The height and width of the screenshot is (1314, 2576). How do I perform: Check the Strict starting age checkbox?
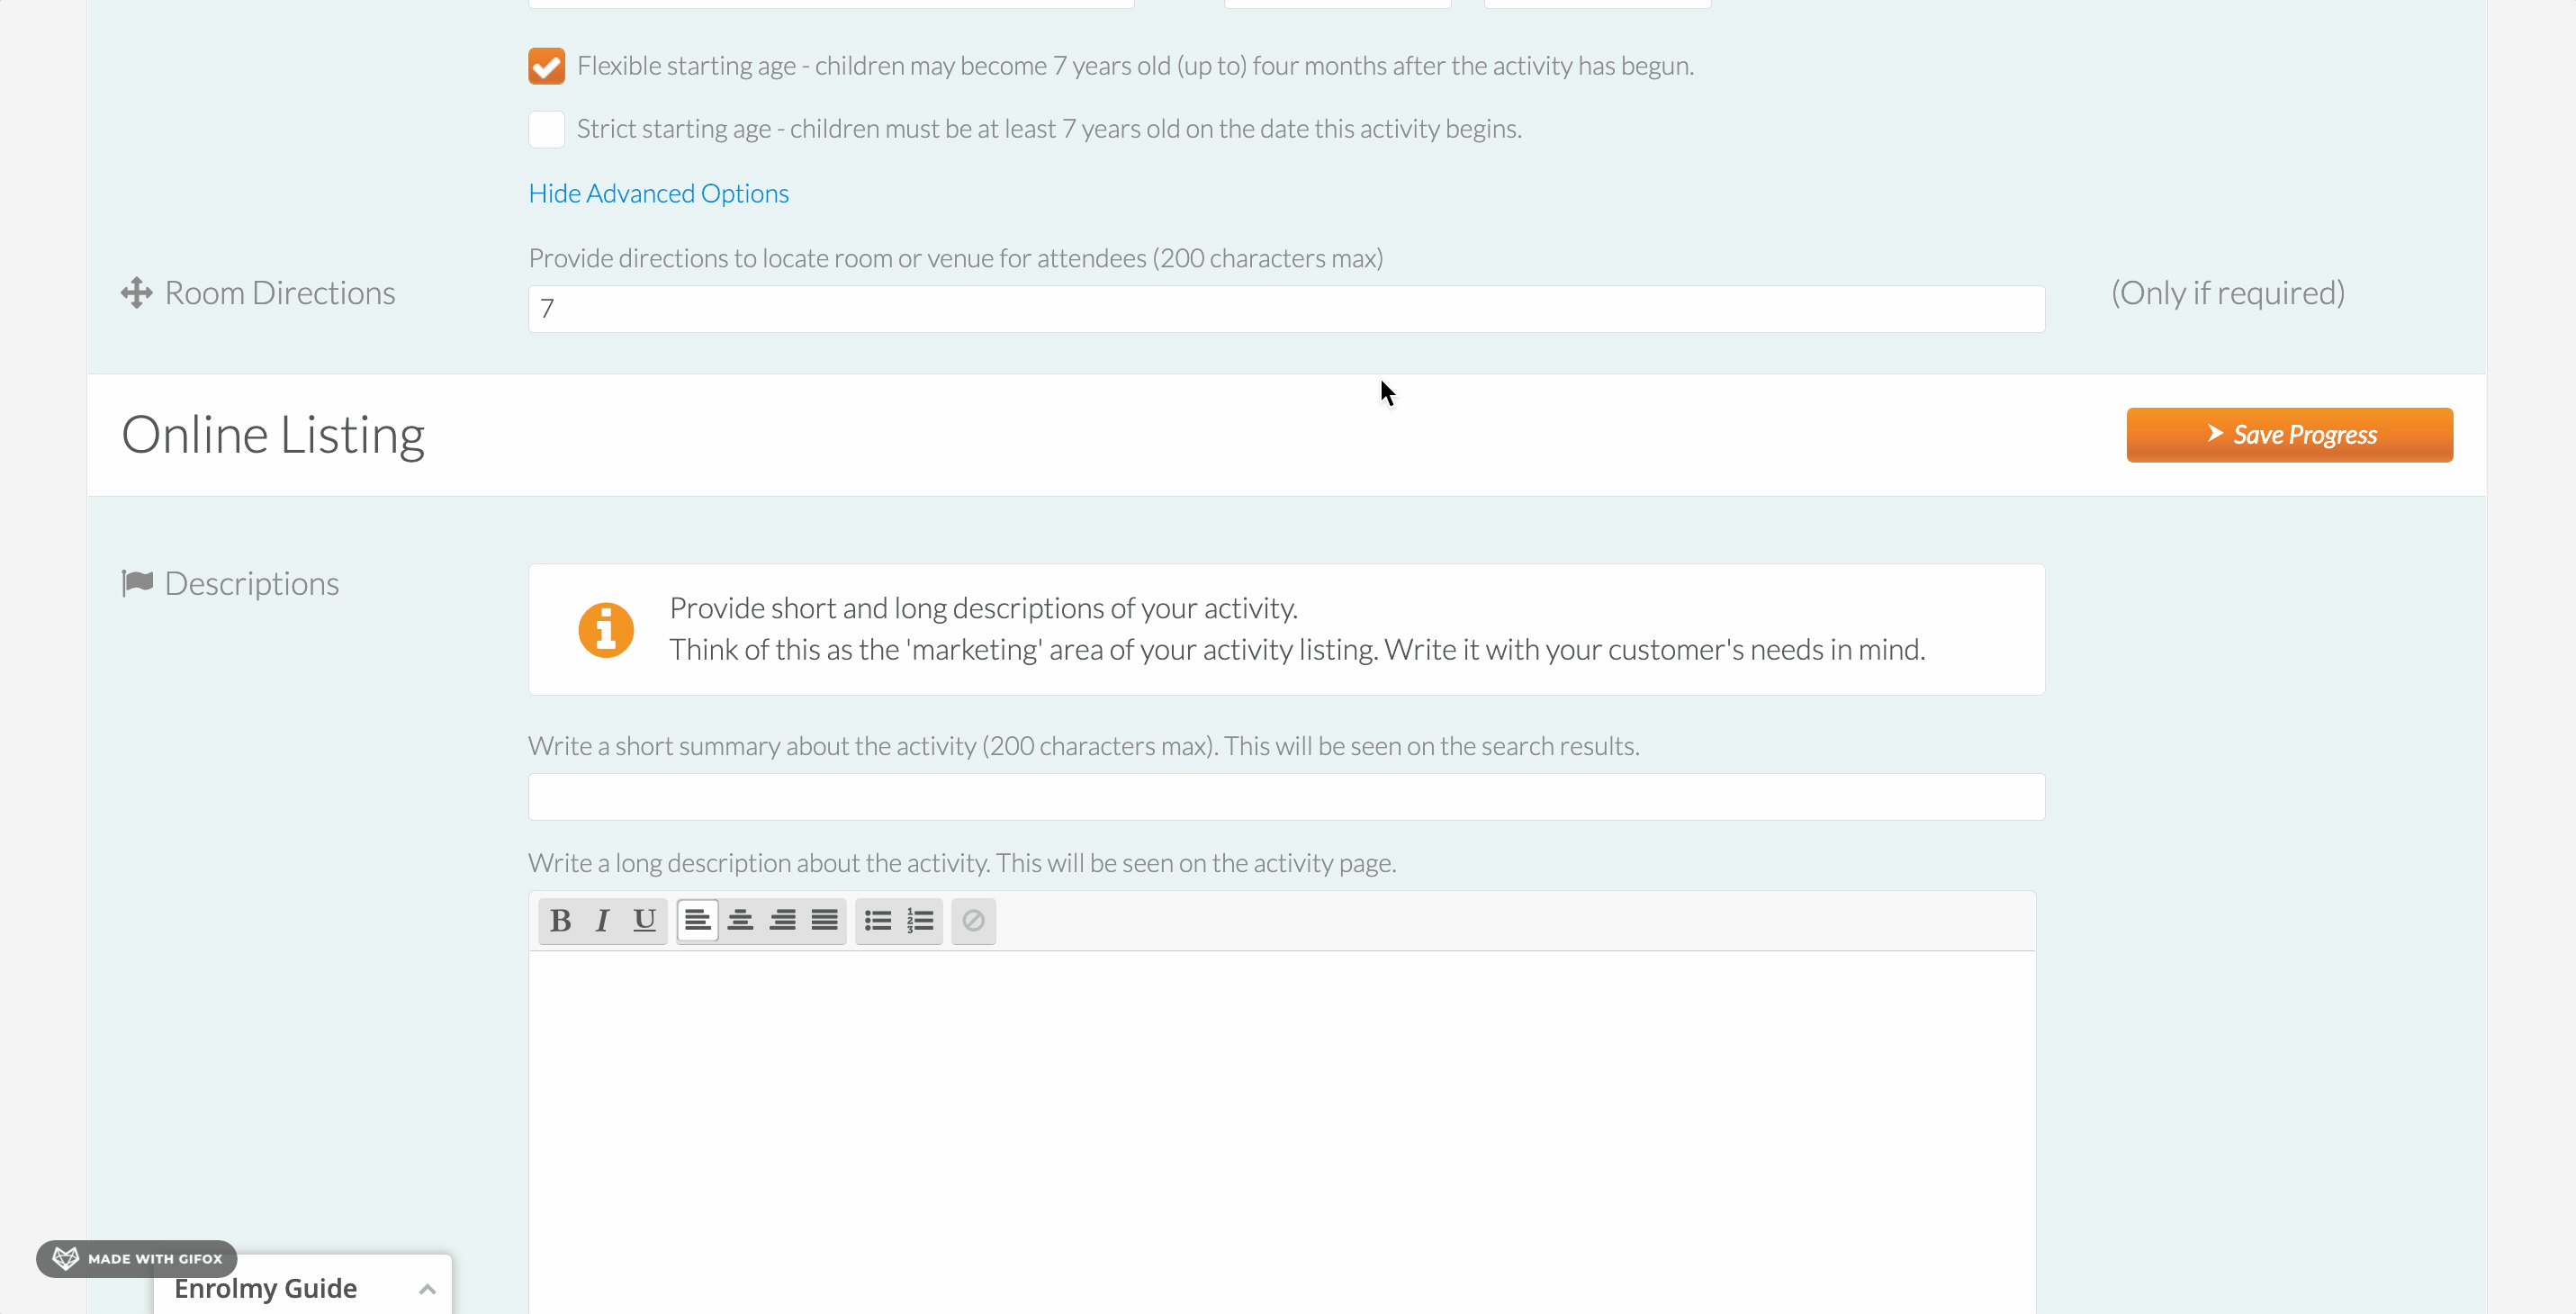click(x=546, y=129)
